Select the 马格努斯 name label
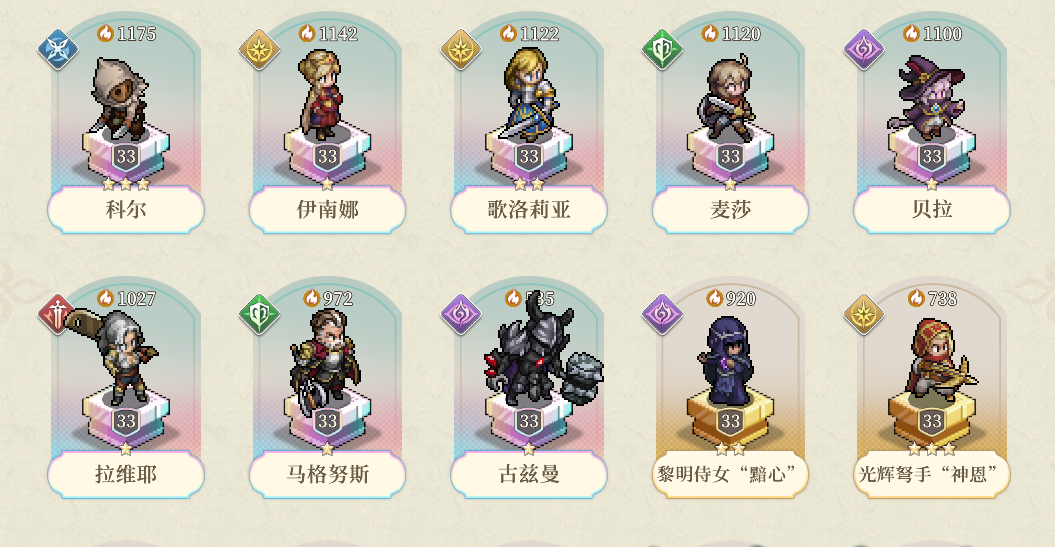This screenshot has height=547, width=1055. 328,474
